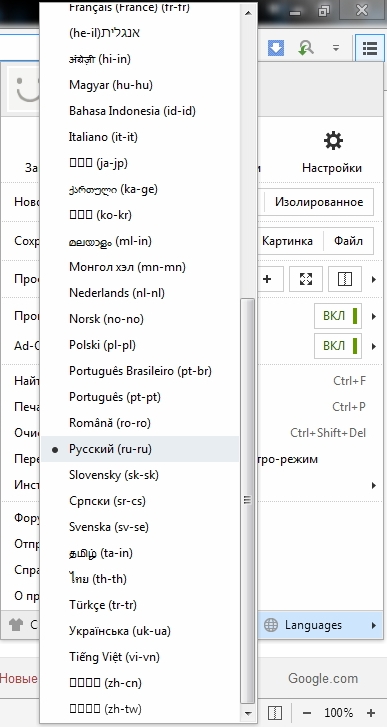Expand the view options arrow
This screenshot has height=727, width=387.
click(374, 279)
